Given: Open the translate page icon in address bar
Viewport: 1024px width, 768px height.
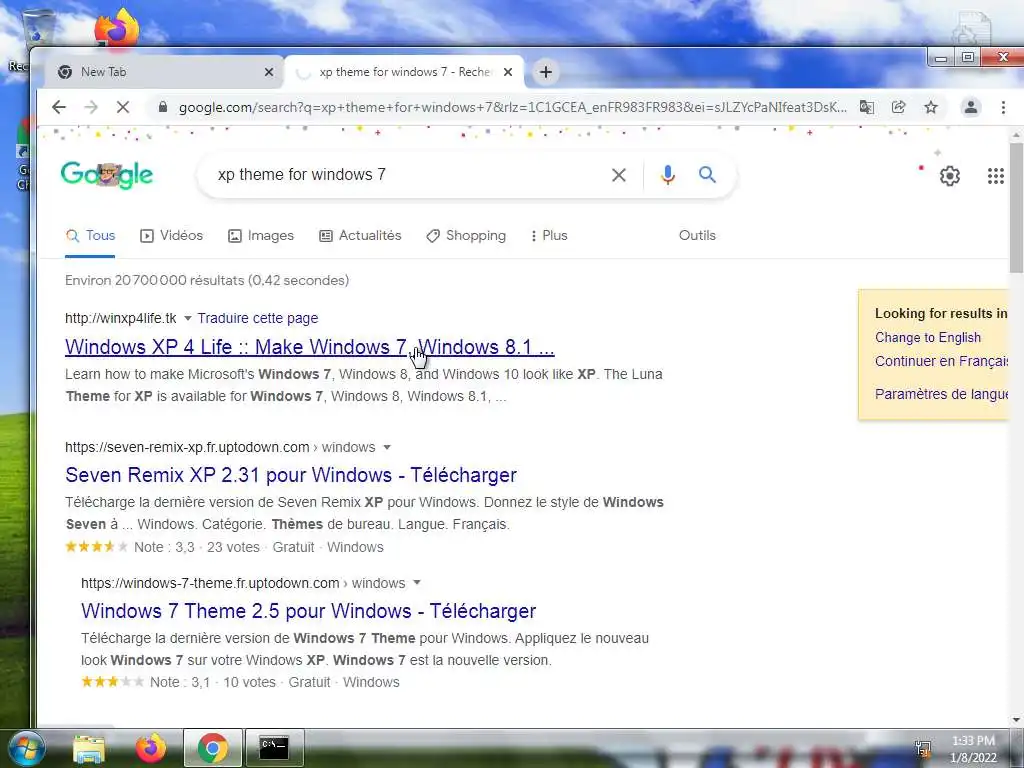Looking at the screenshot, I should coord(867,107).
